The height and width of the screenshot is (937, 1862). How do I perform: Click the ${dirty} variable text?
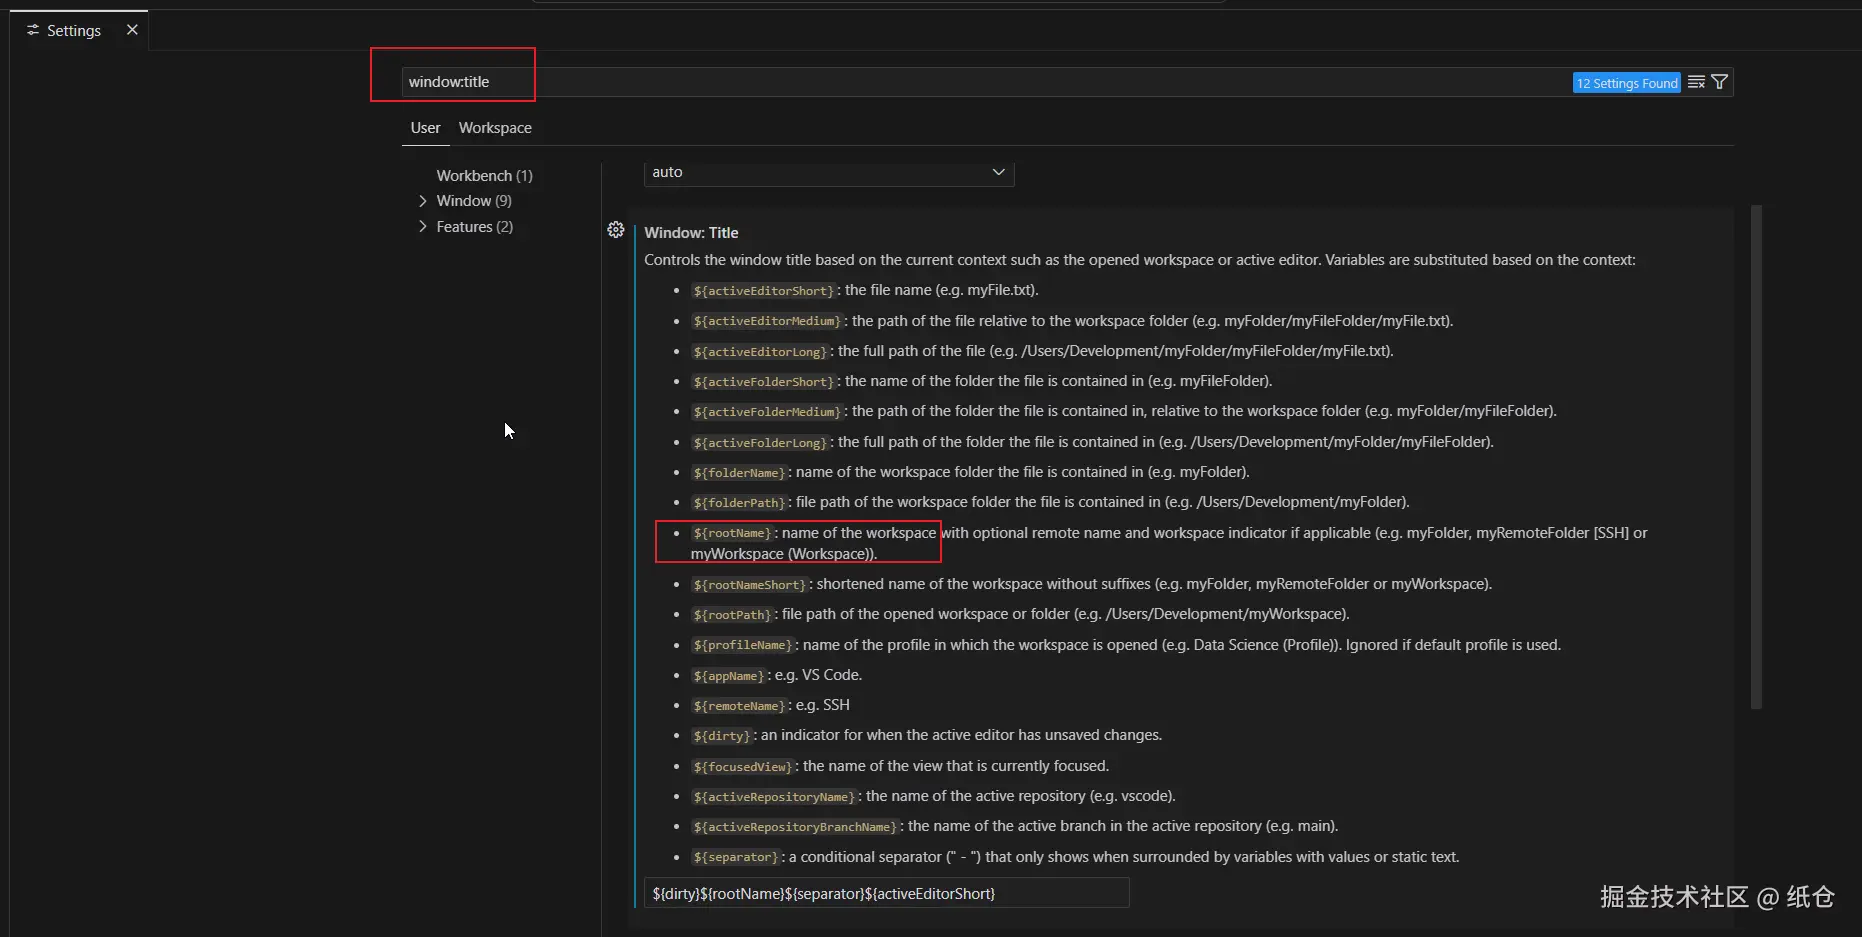click(721, 736)
